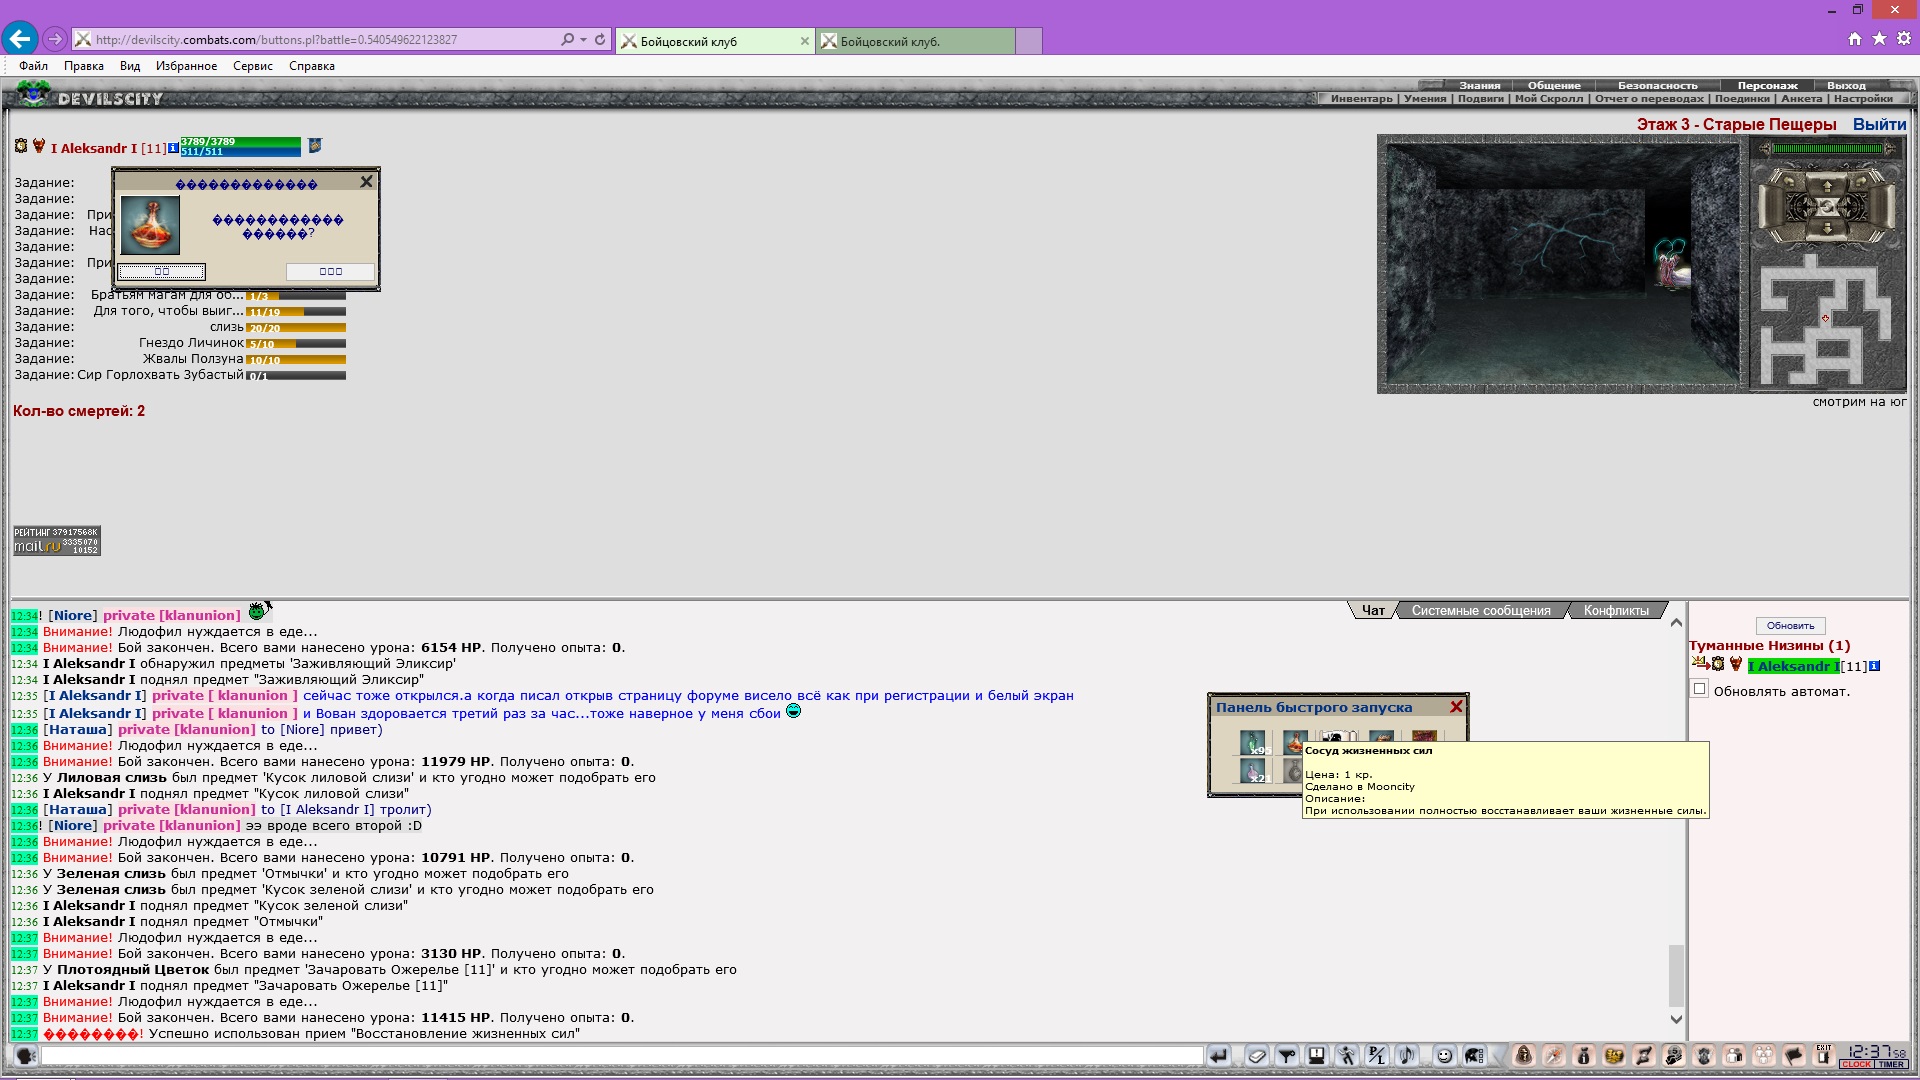Enable the 'Обновлять автомат.' checkbox

1699,689
